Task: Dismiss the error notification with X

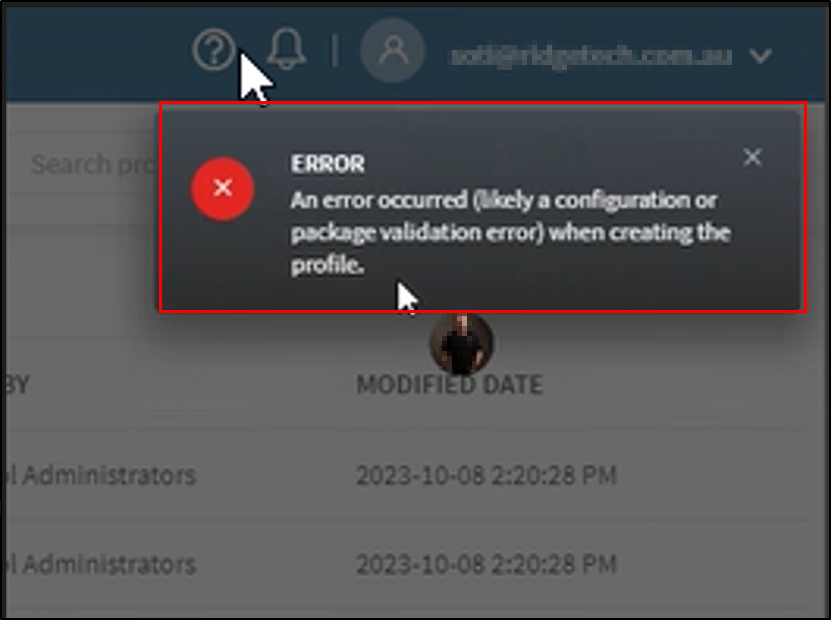Action: coord(752,157)
